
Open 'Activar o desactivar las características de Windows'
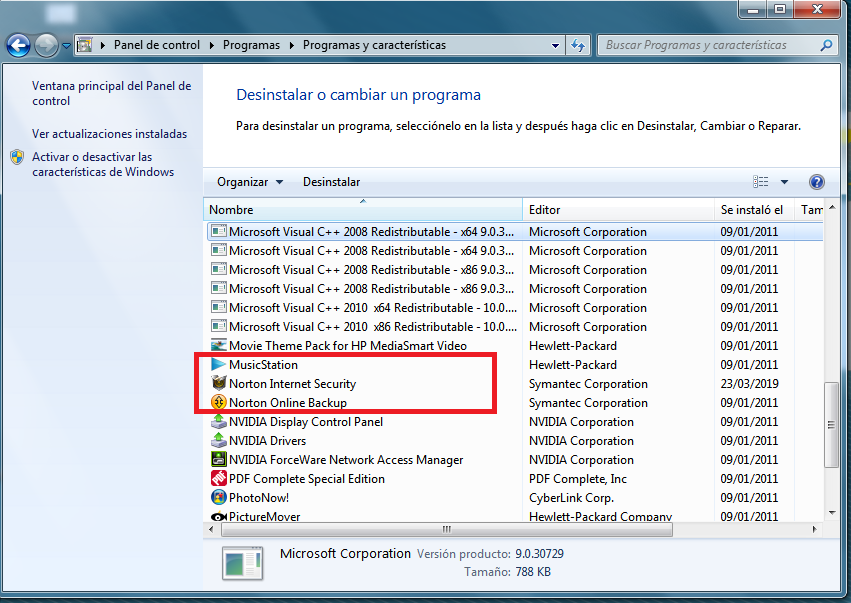(x=103, y=164)
